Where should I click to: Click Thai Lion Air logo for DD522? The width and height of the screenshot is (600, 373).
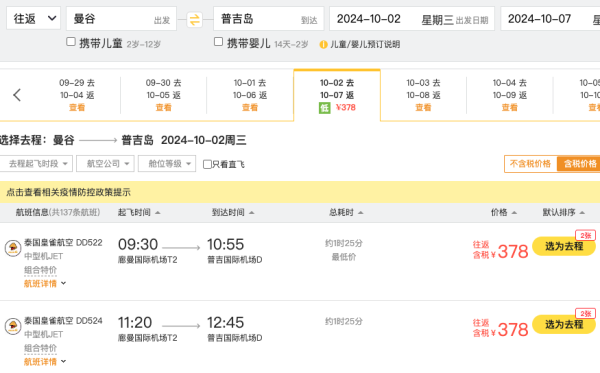[x=13, y=248]
